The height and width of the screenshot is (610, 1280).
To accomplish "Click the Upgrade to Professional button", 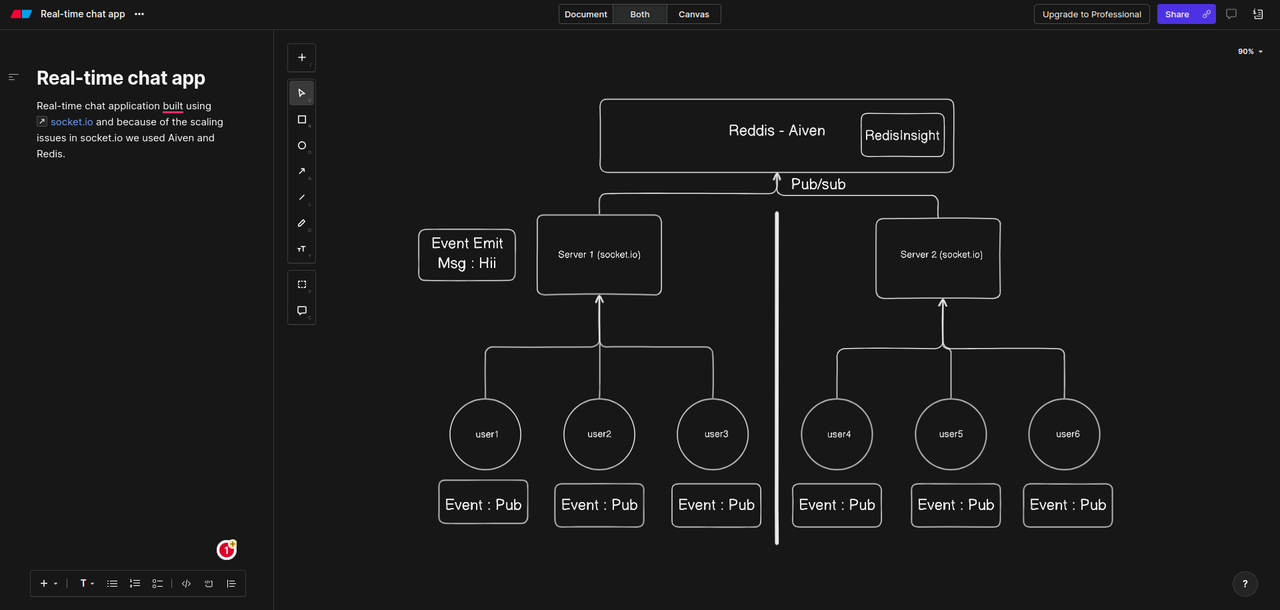I will tap(1092, 14).
